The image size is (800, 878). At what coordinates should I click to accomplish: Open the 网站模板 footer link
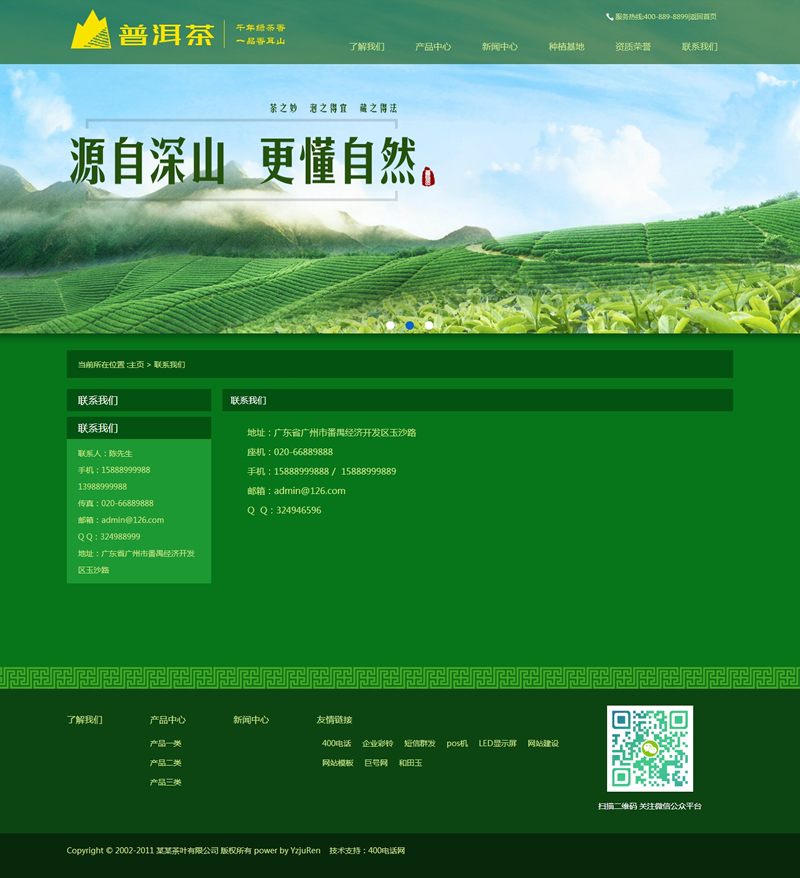click(x=337, y=763)
